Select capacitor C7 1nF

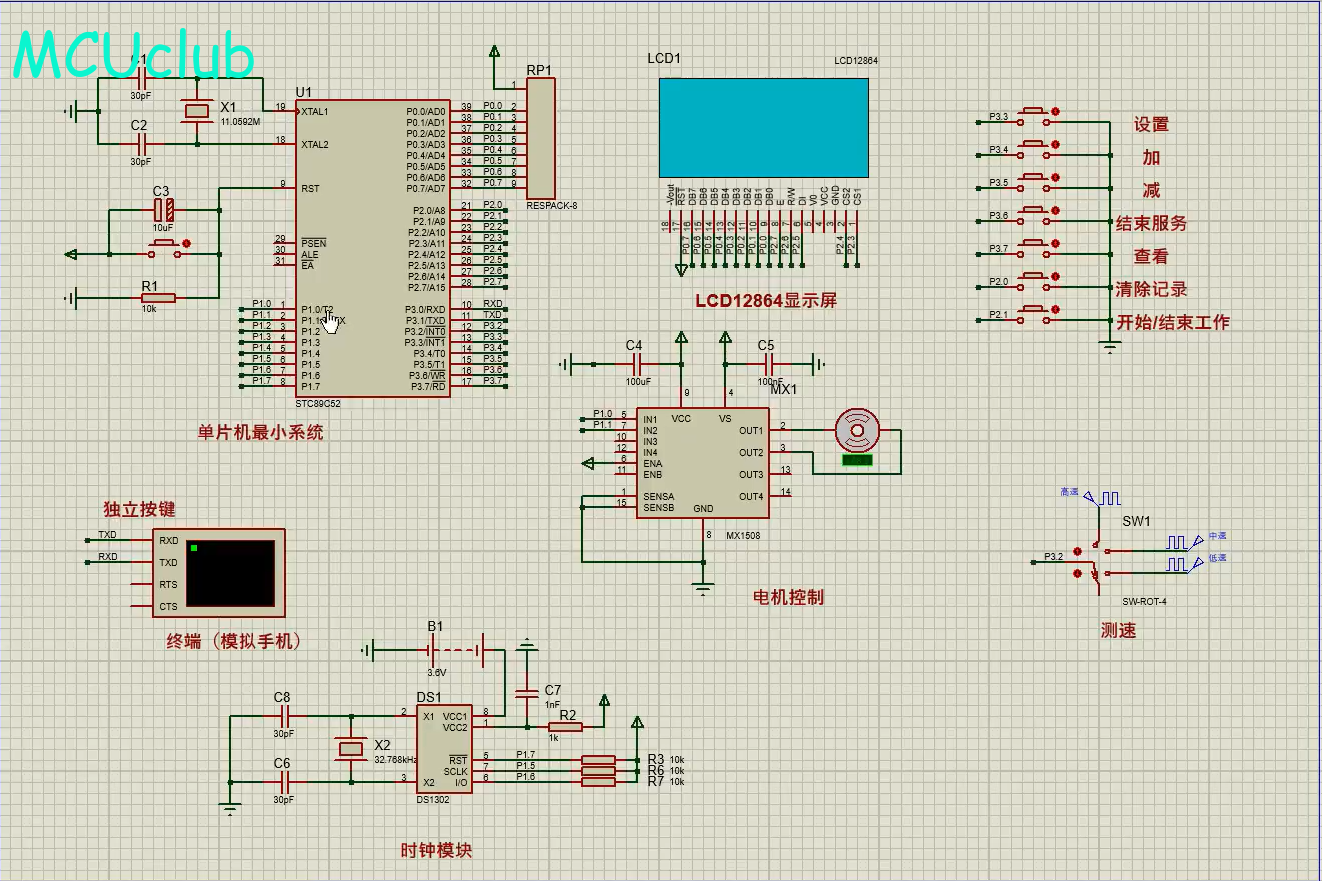(527, 692)
